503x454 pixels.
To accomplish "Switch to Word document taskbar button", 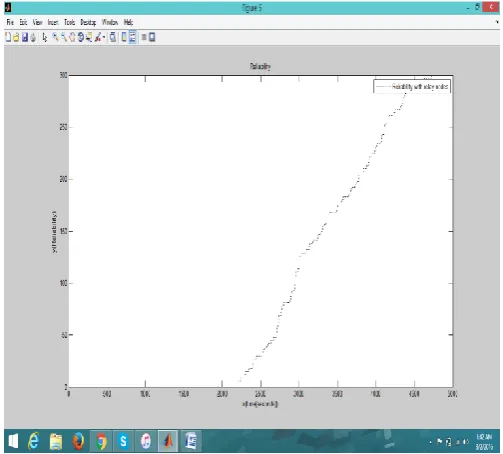I will click(x=191, y=441).
